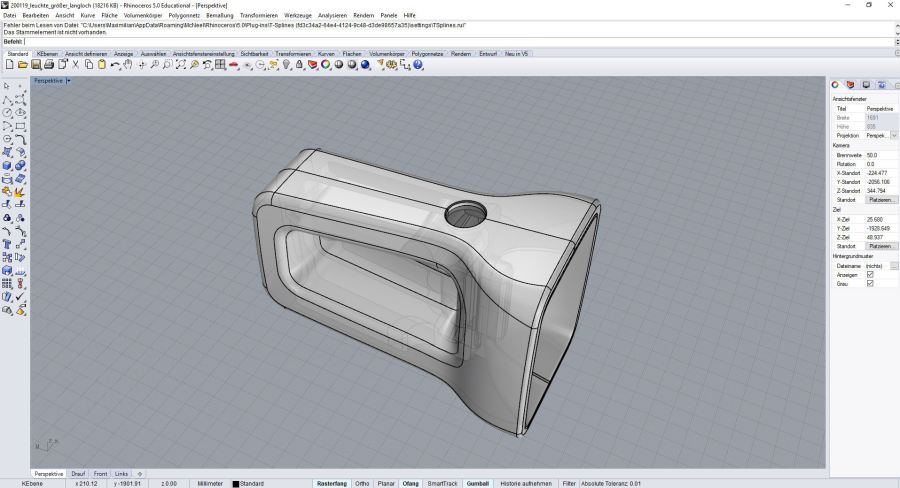Image resolution: width=900 pixels, height=488 pixels.
Task: Toggle the Anzeigen checkbox
Action: pos(869,274)
